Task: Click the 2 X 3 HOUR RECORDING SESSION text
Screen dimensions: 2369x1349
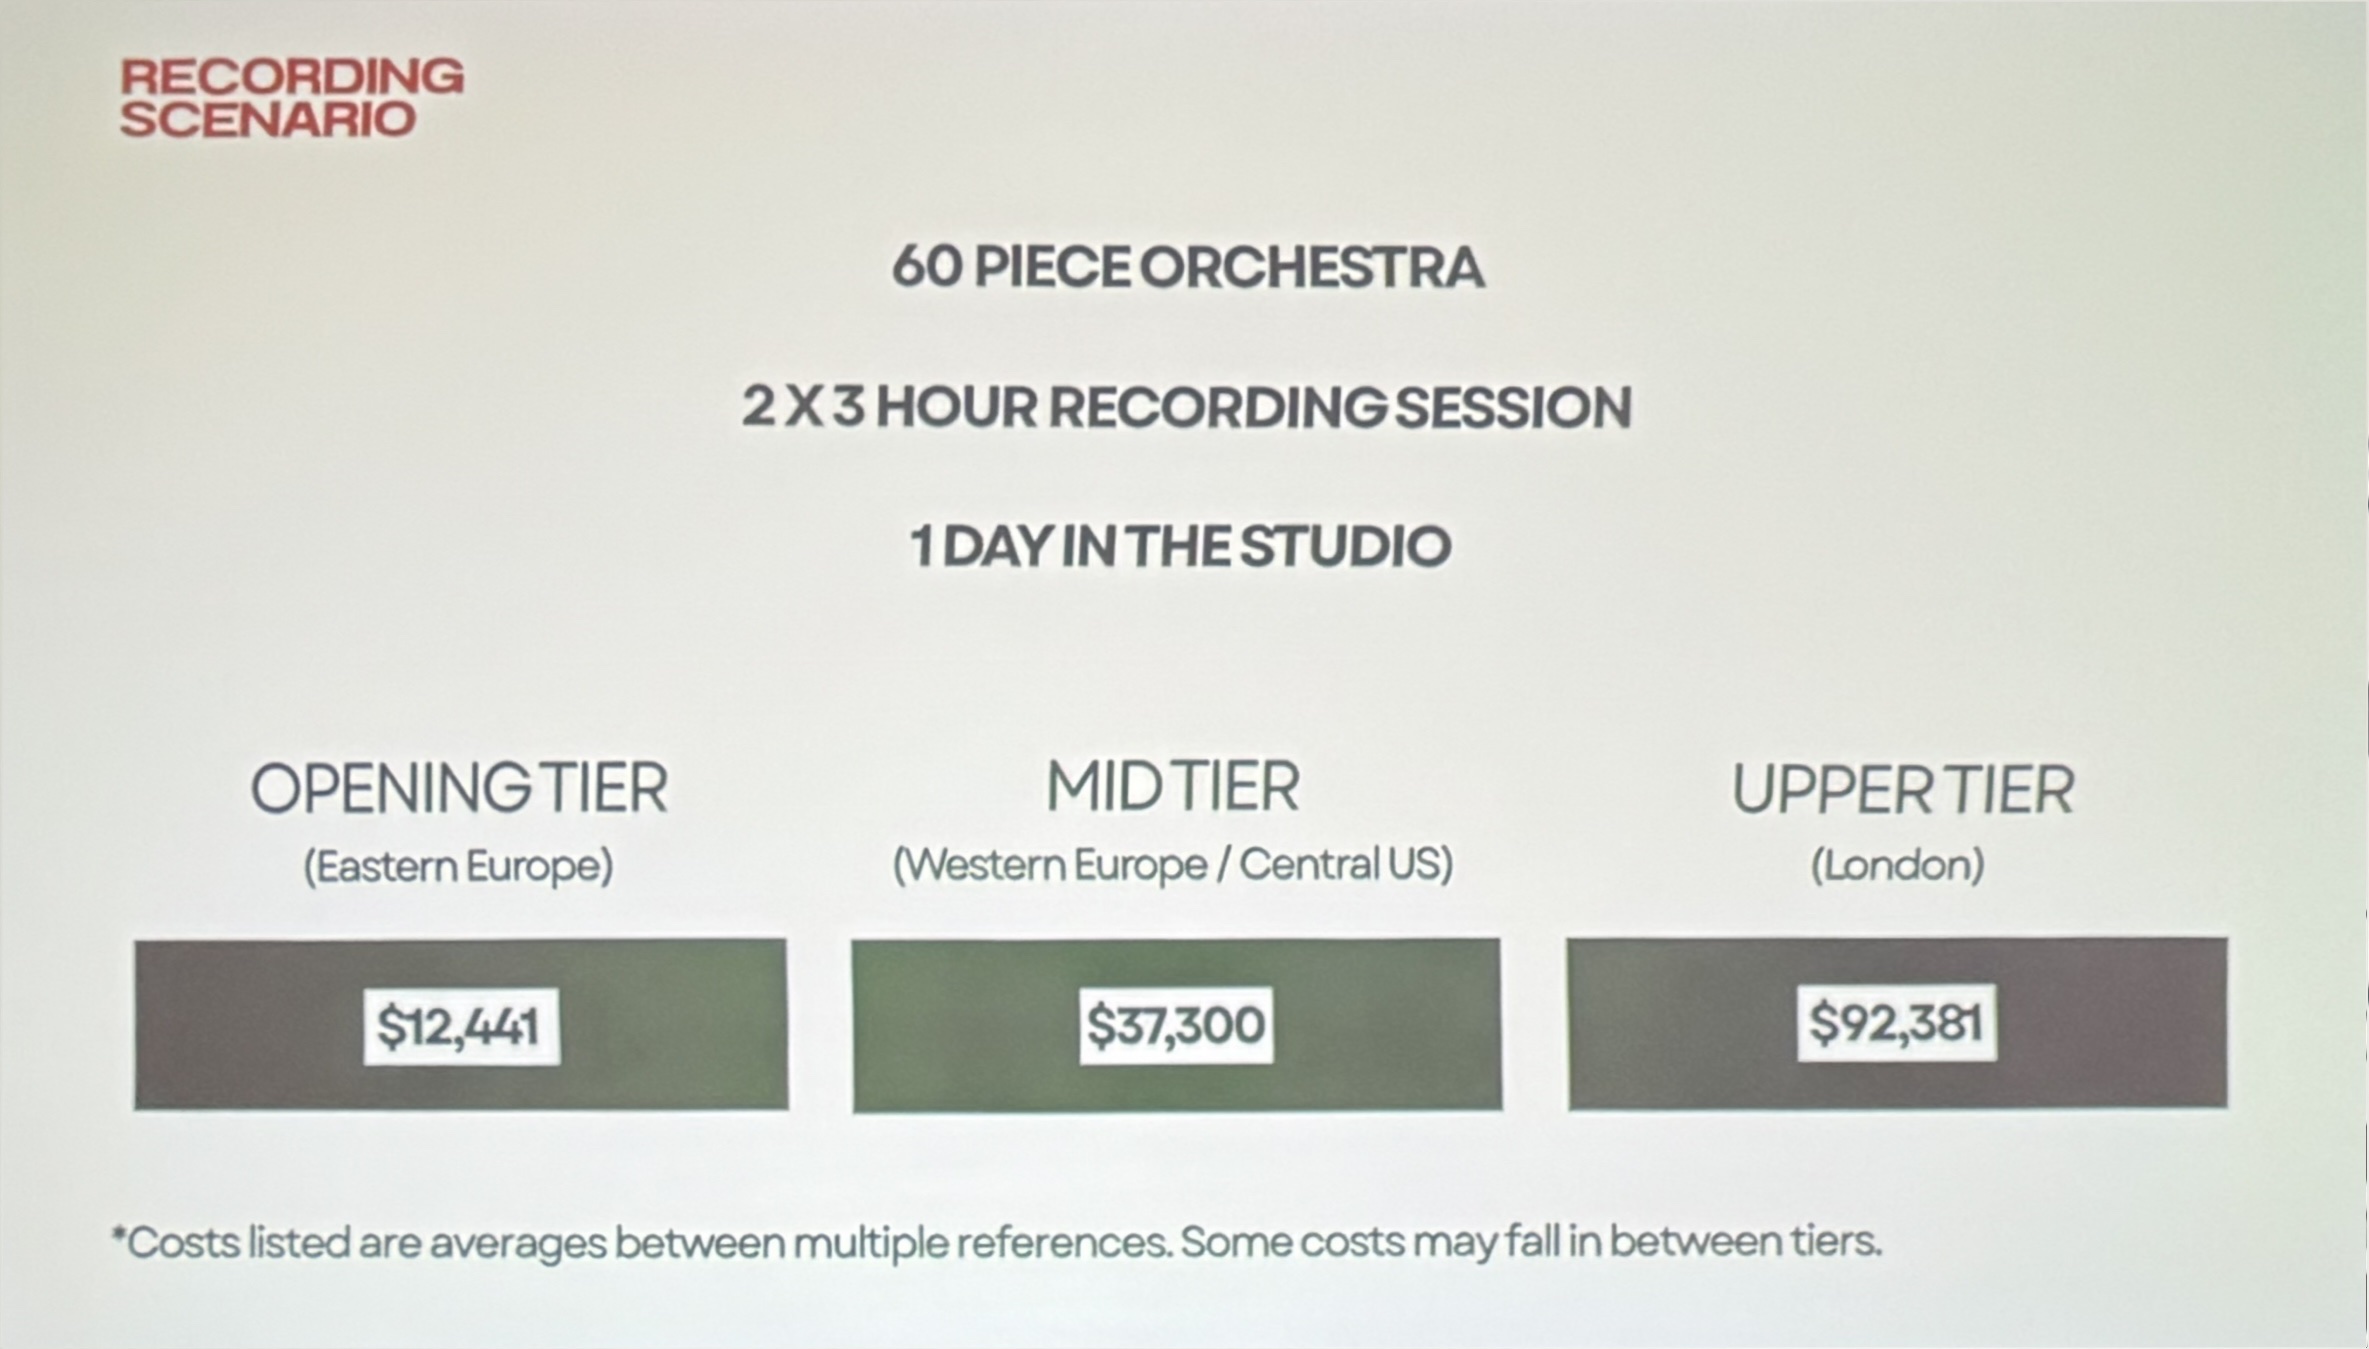Action: (x=1186, y=407)
